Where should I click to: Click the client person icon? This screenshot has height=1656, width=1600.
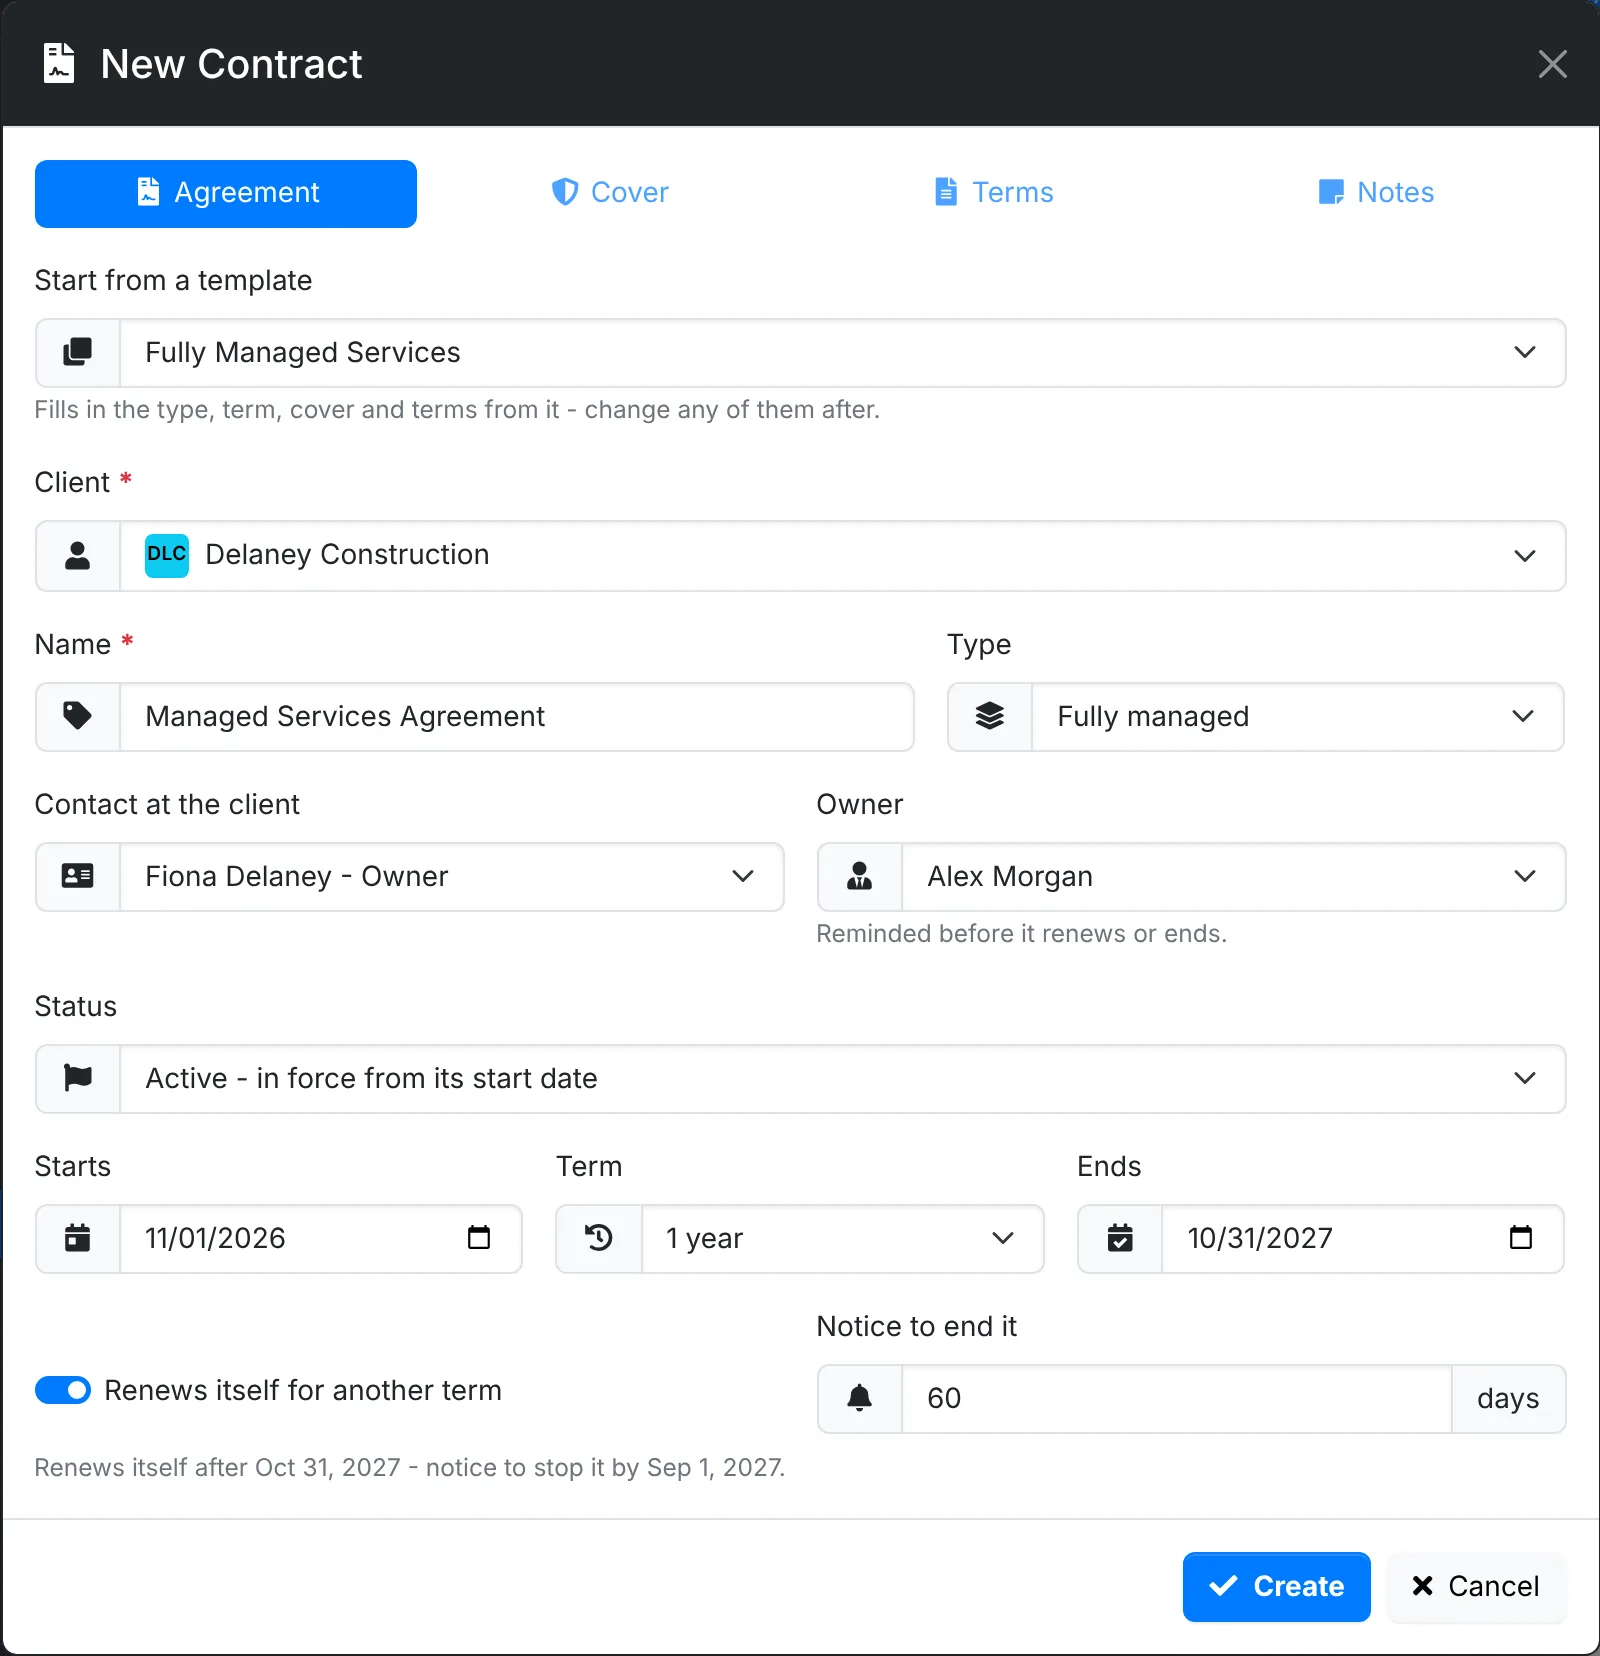click(78, 555)
